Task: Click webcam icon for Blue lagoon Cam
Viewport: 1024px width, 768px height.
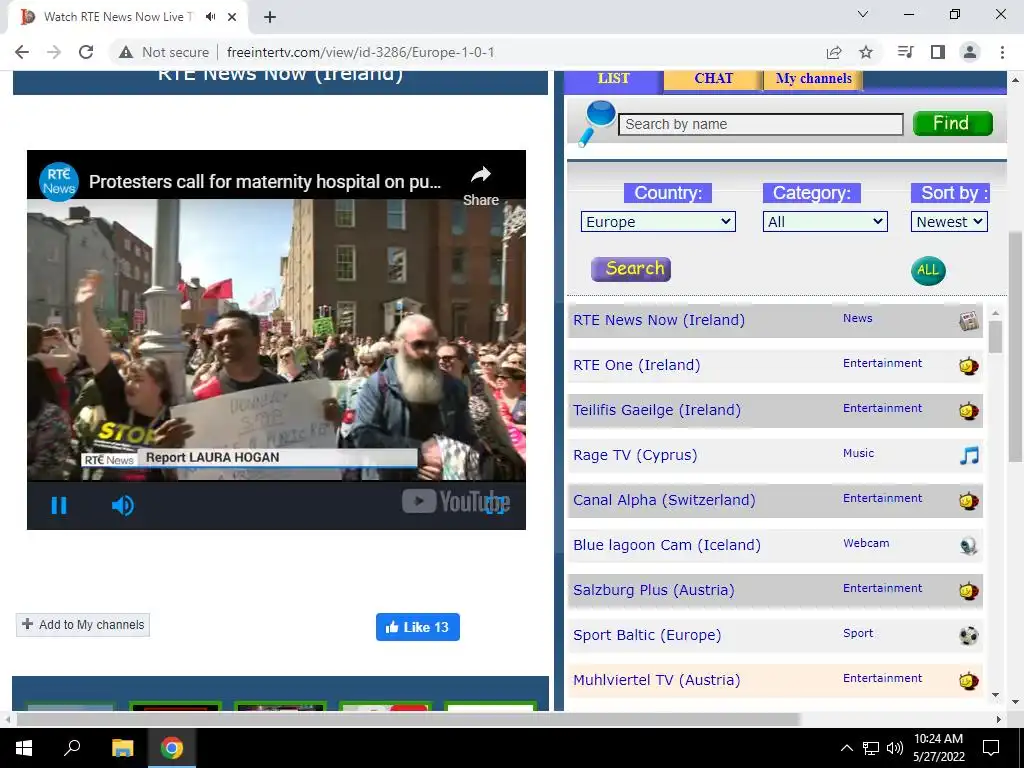Action: tap(968, 545)
